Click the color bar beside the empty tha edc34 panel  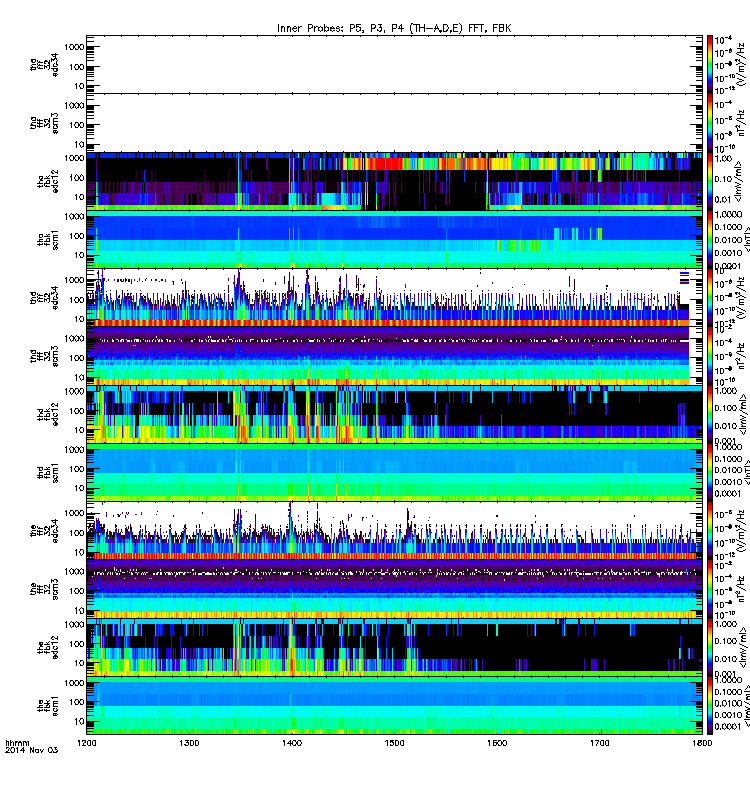[x=710, y=64]
